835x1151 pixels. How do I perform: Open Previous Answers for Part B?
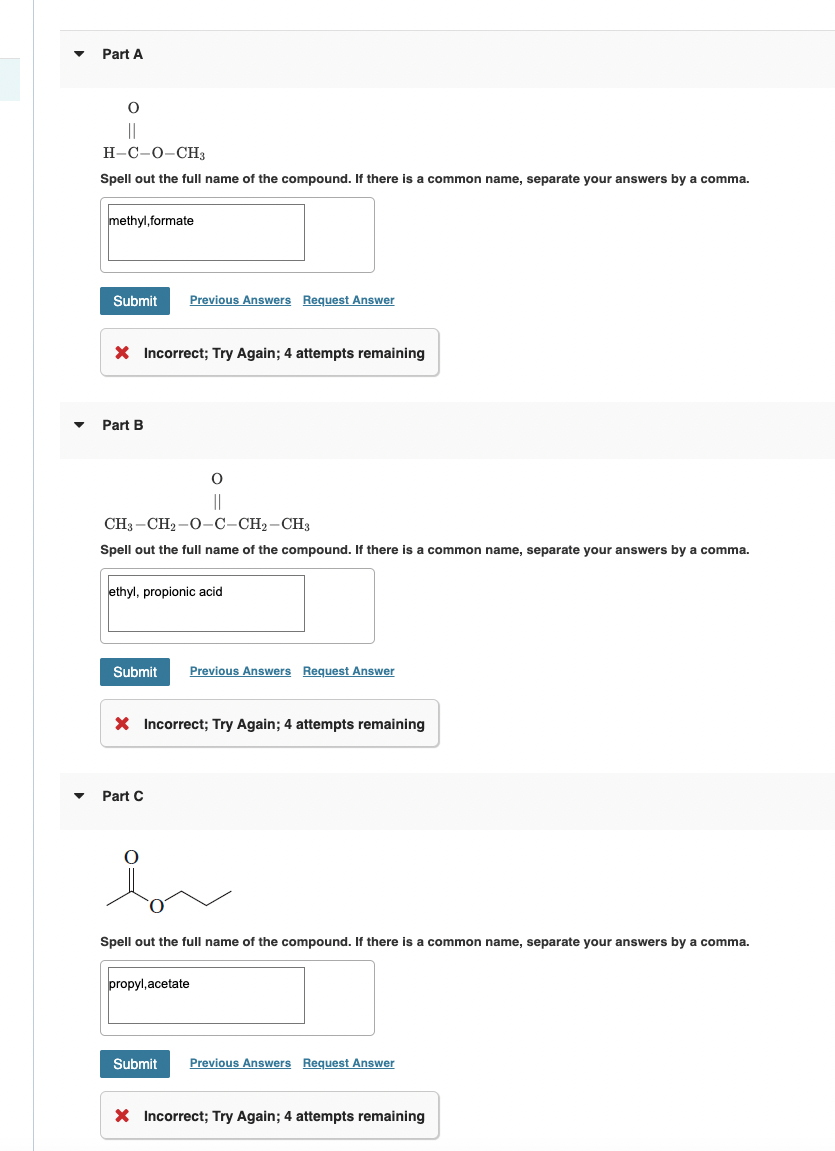pos(240,671)
